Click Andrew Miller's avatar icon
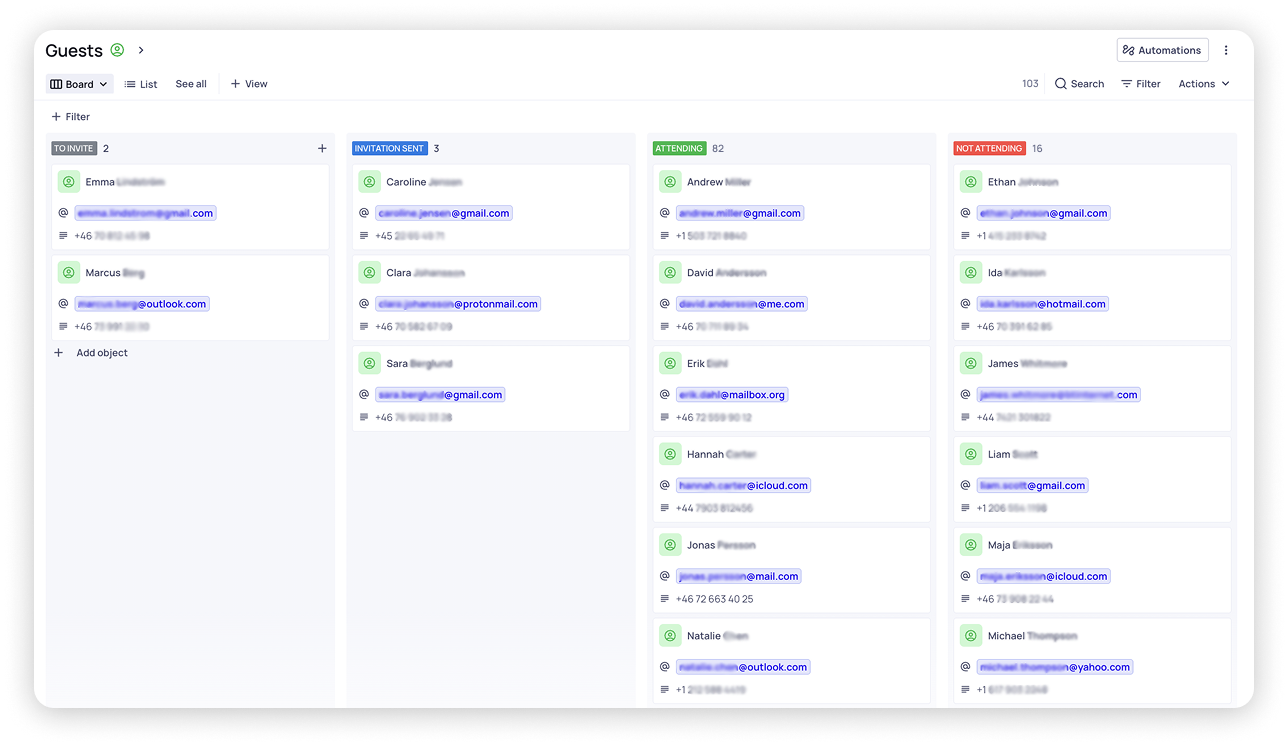Image resolution: width=1288 pixels, height=746 pixels. pos(670,182)
